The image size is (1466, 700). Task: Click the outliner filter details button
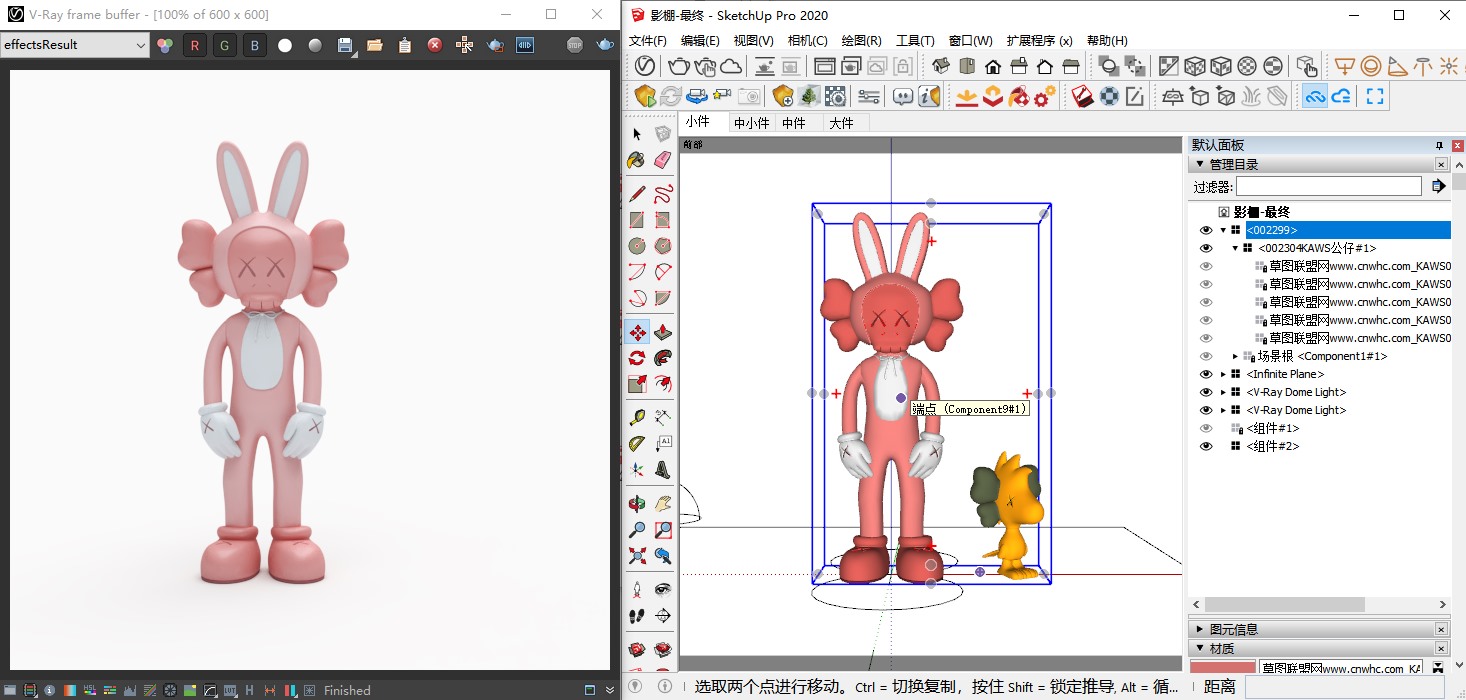point(1438,186)
